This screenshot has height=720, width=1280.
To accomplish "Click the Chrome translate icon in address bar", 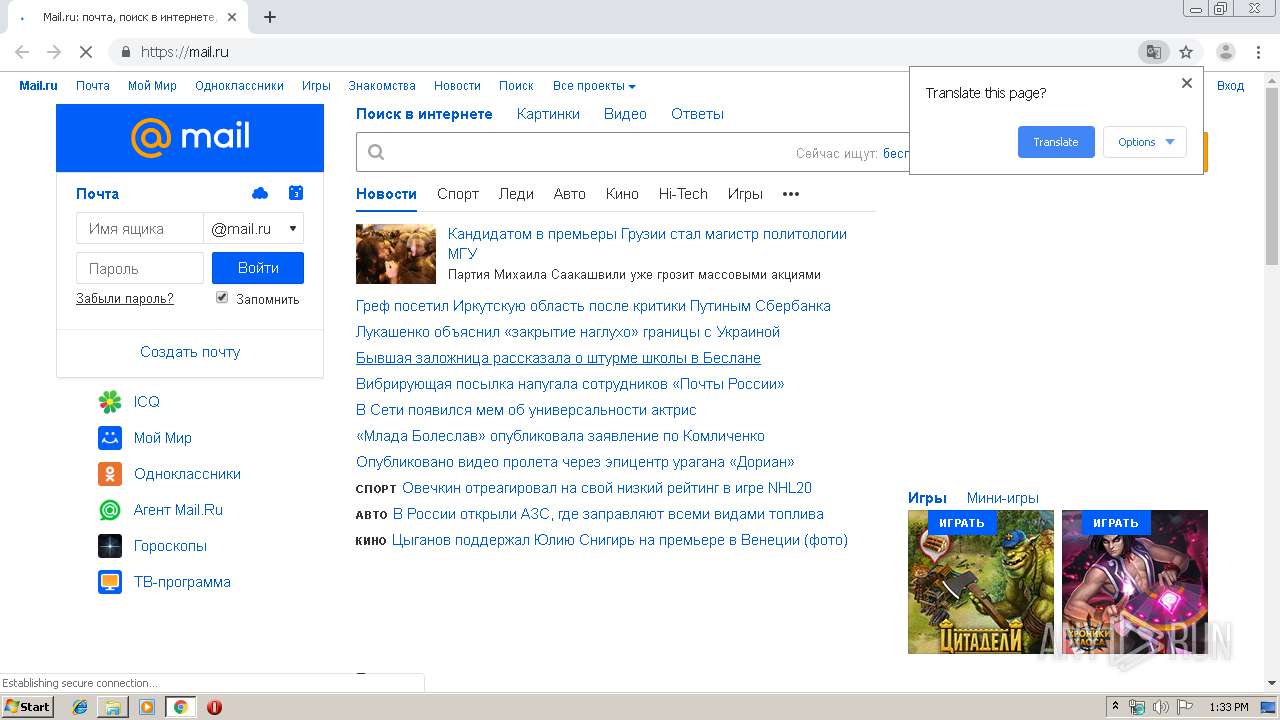I will click(1154, 52).
